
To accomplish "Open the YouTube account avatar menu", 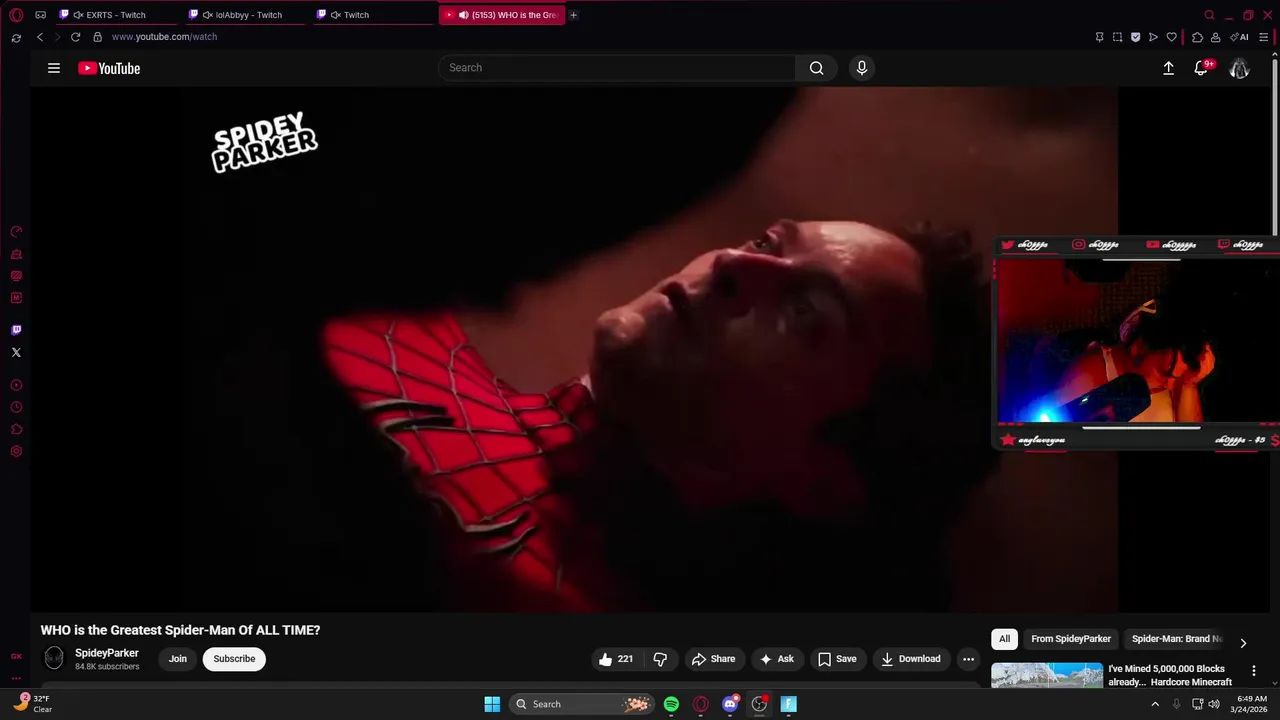I will [1240, 68].
